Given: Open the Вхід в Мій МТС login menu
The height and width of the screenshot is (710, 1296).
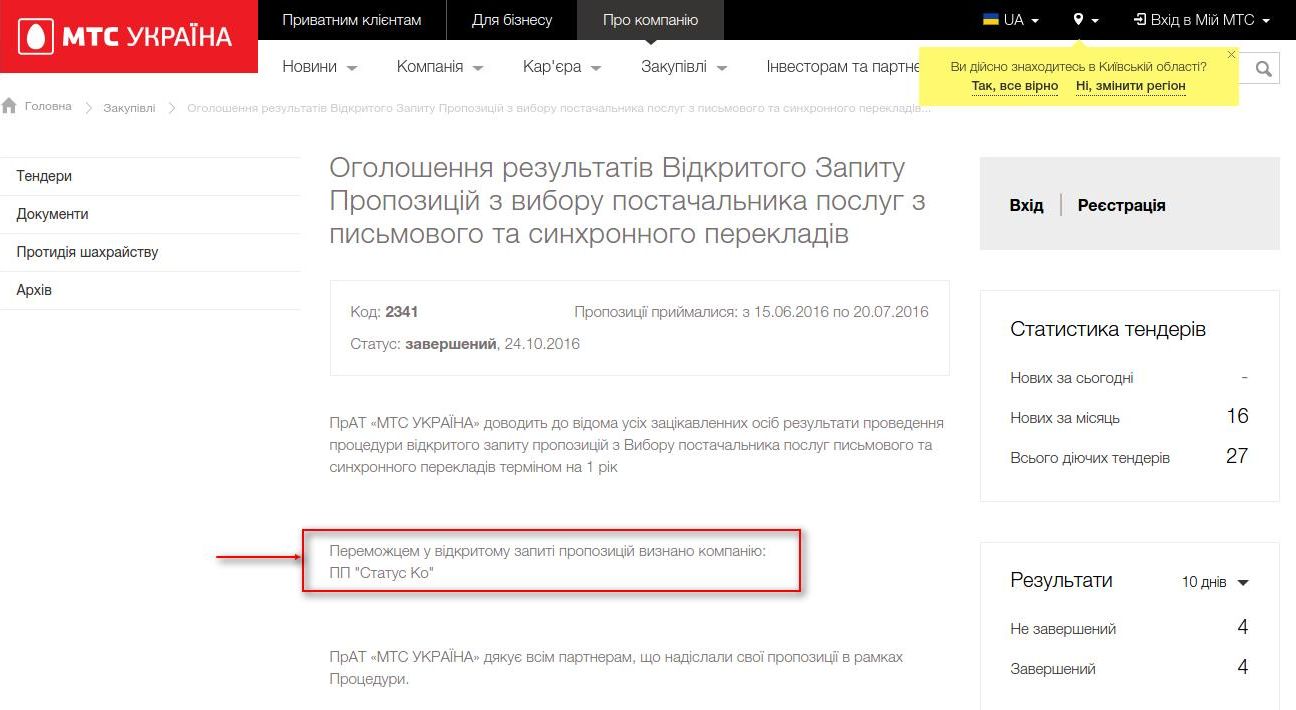Looking at the screenshot, I should coord(1202,20).
